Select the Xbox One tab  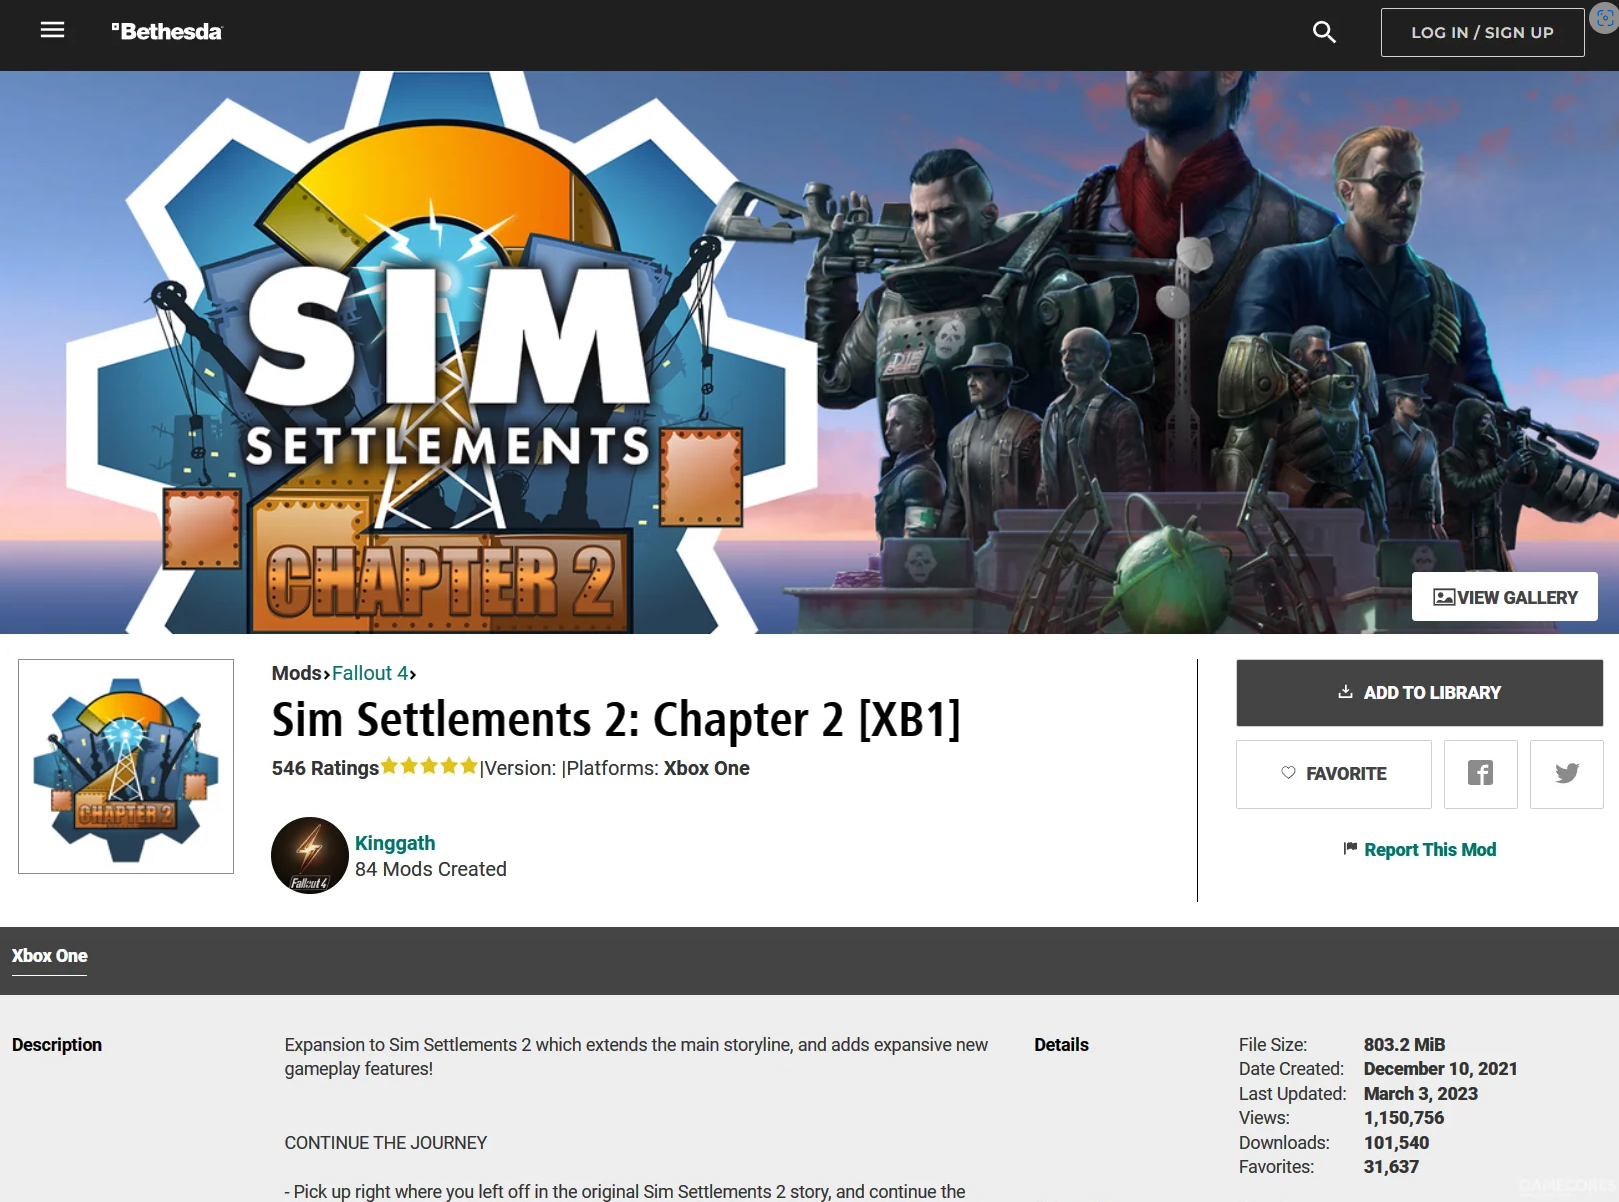pyautogui.click(x=49, y=956)
